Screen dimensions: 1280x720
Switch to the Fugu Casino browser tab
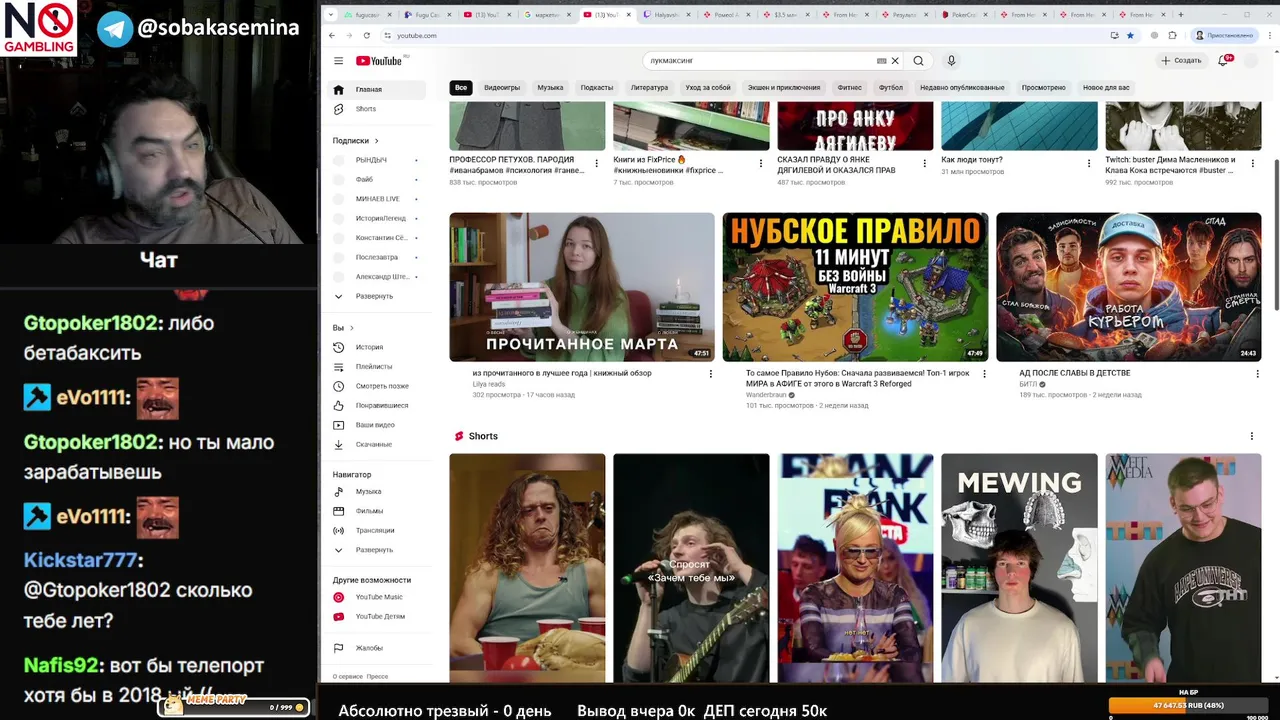click(426, 15)
